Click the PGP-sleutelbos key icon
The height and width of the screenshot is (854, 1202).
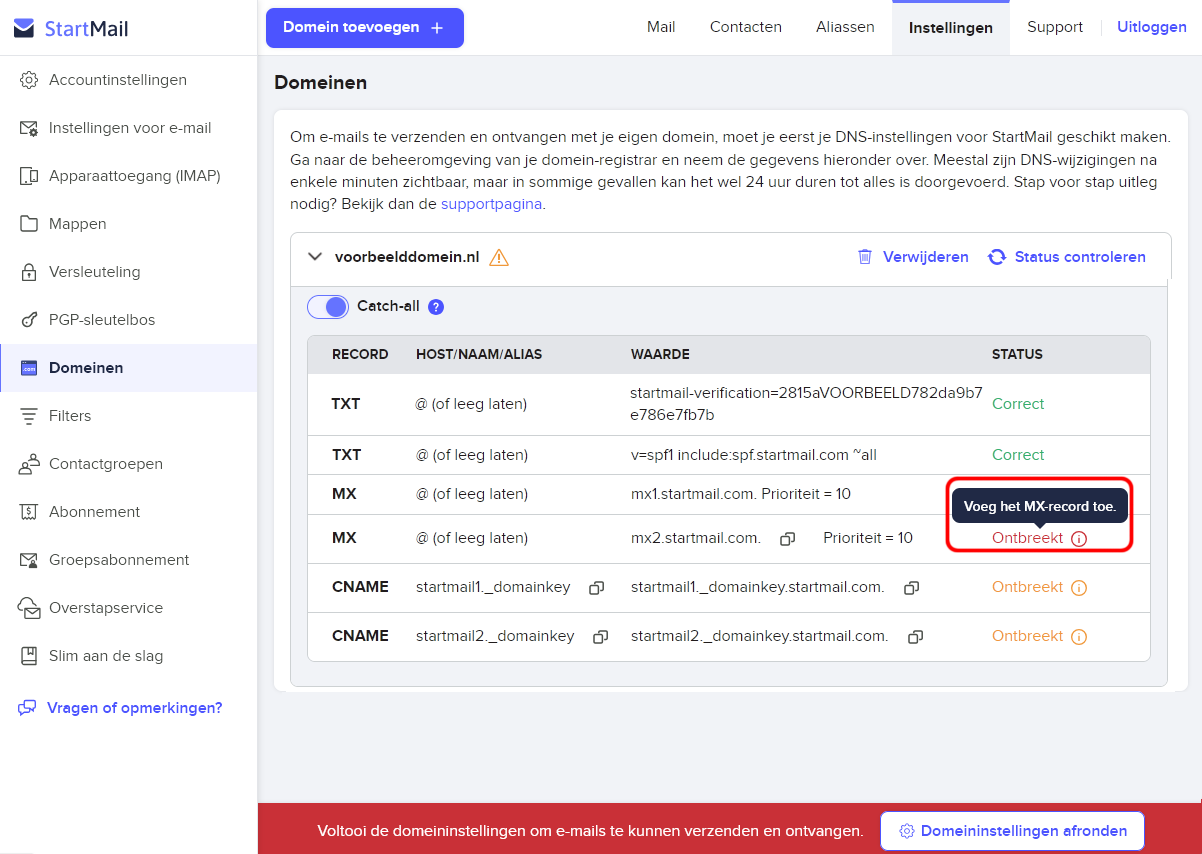(x=29, y=320)
